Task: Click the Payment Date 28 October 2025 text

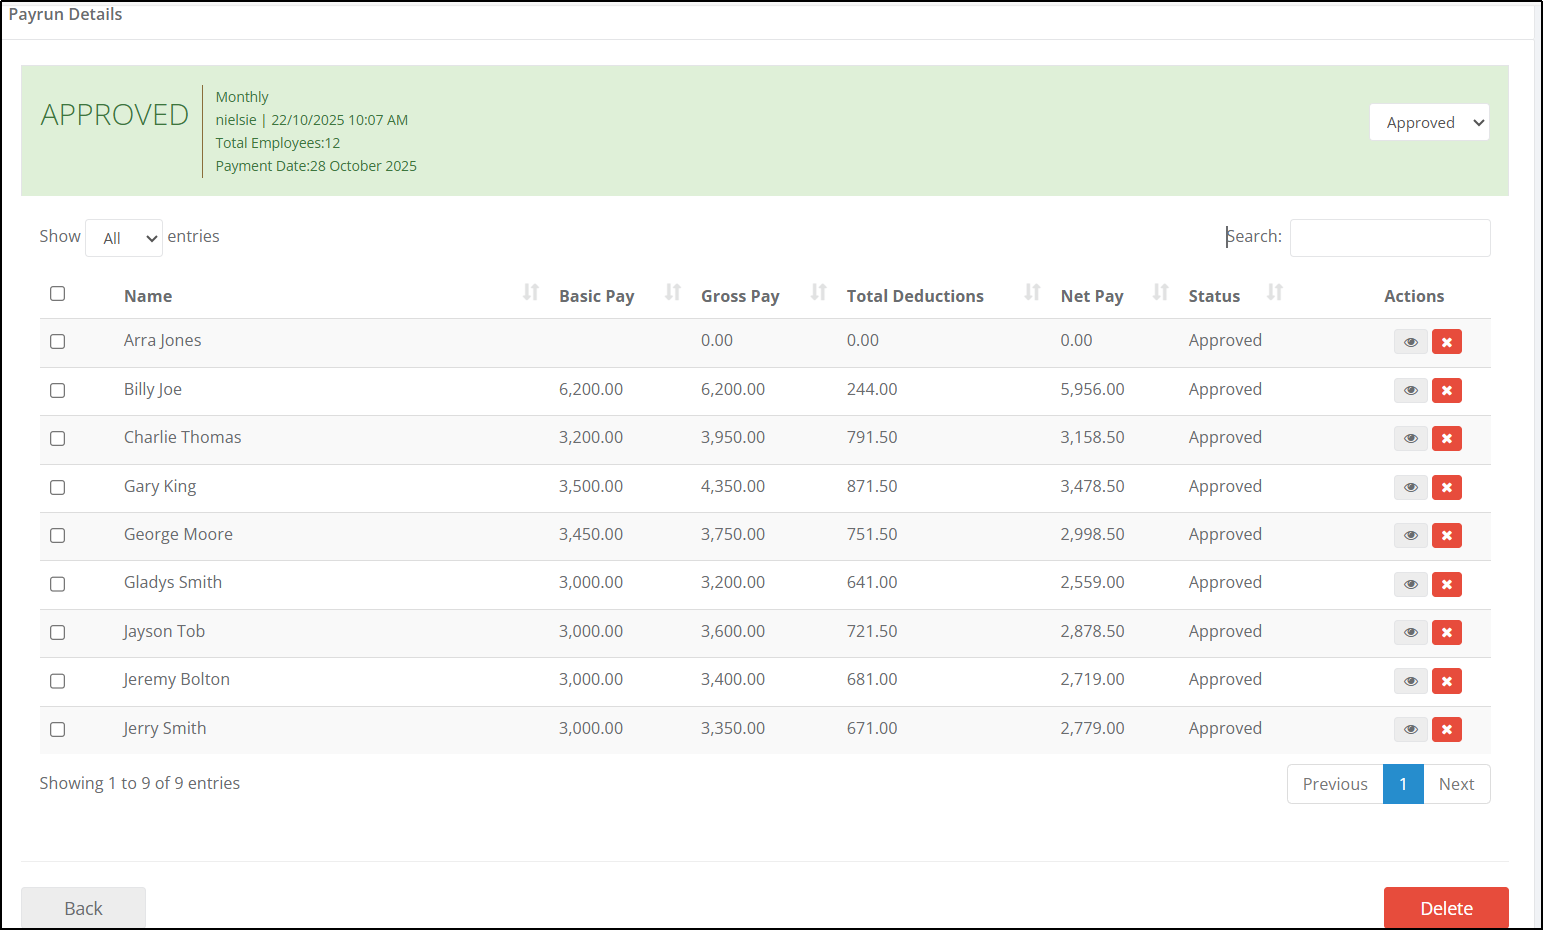Action: [316, 166]
